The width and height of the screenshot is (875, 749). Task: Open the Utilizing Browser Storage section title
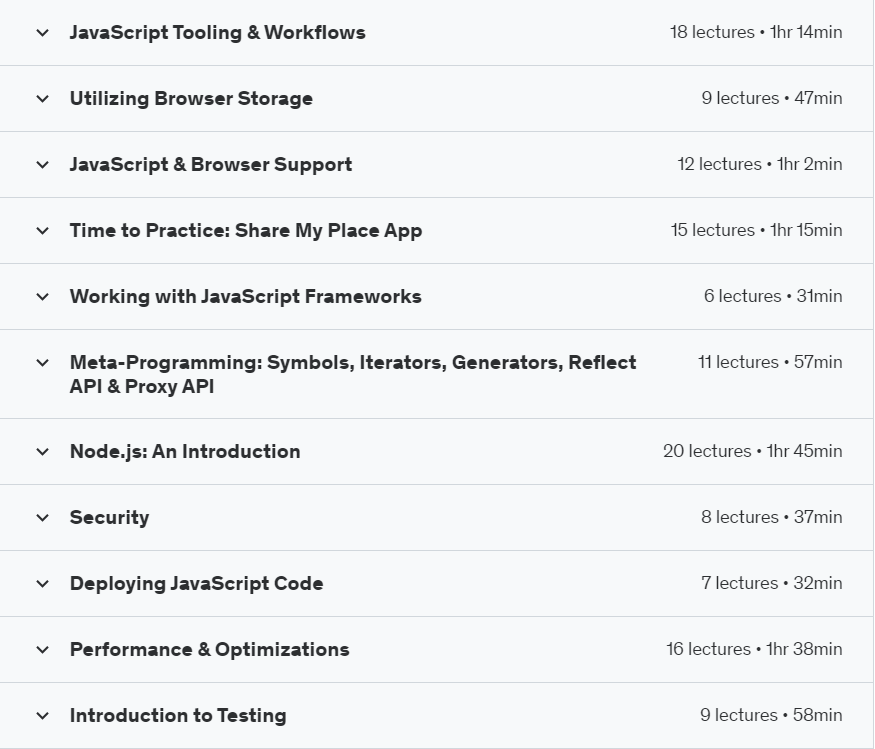pyautogui.click(x=191, y=99)
